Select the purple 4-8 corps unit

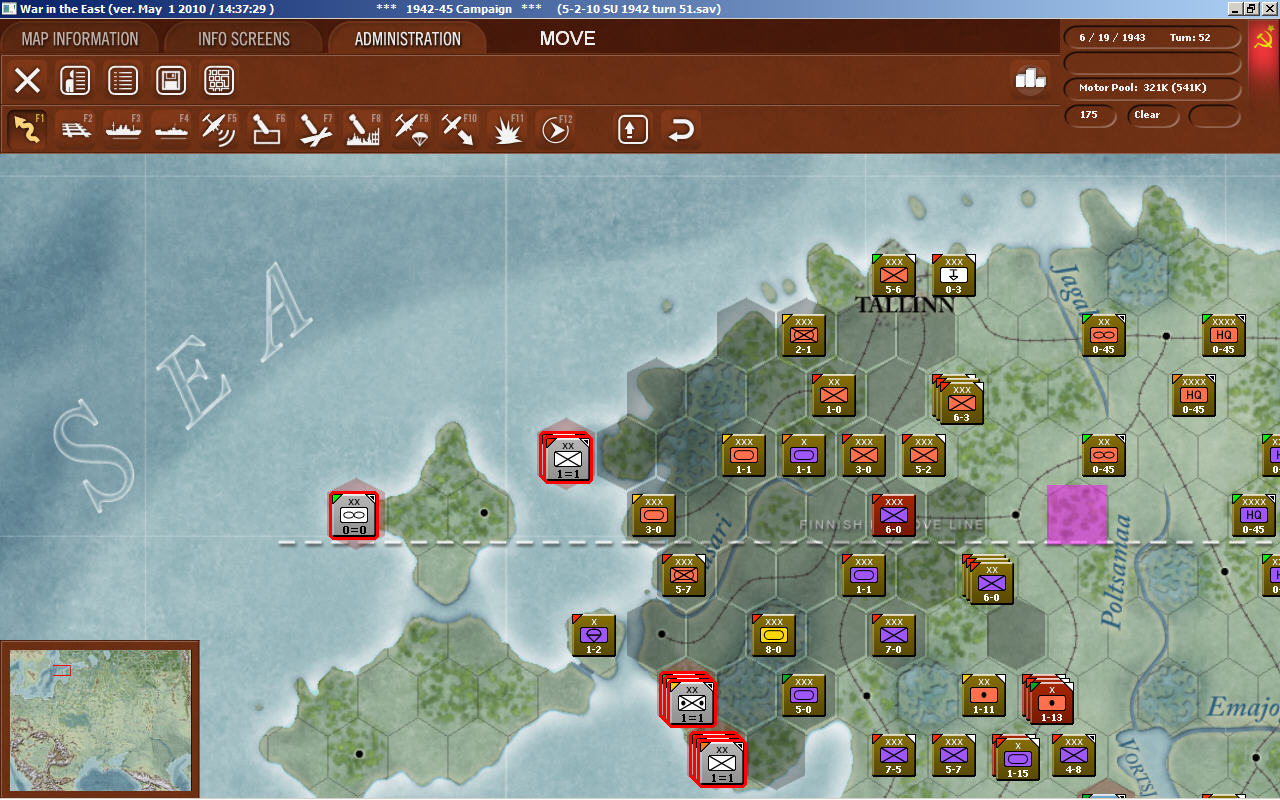click(1073, 755)
